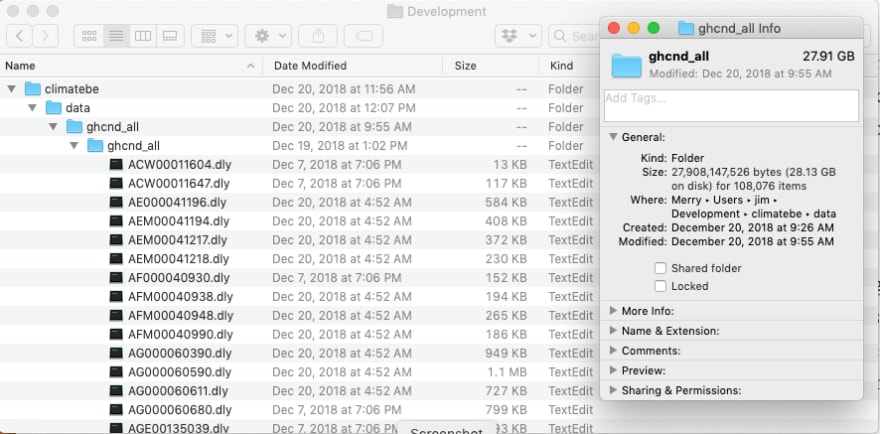Sort by the Name column header
The height and width of the screenshot is (434, 880).
click(131, 66)
